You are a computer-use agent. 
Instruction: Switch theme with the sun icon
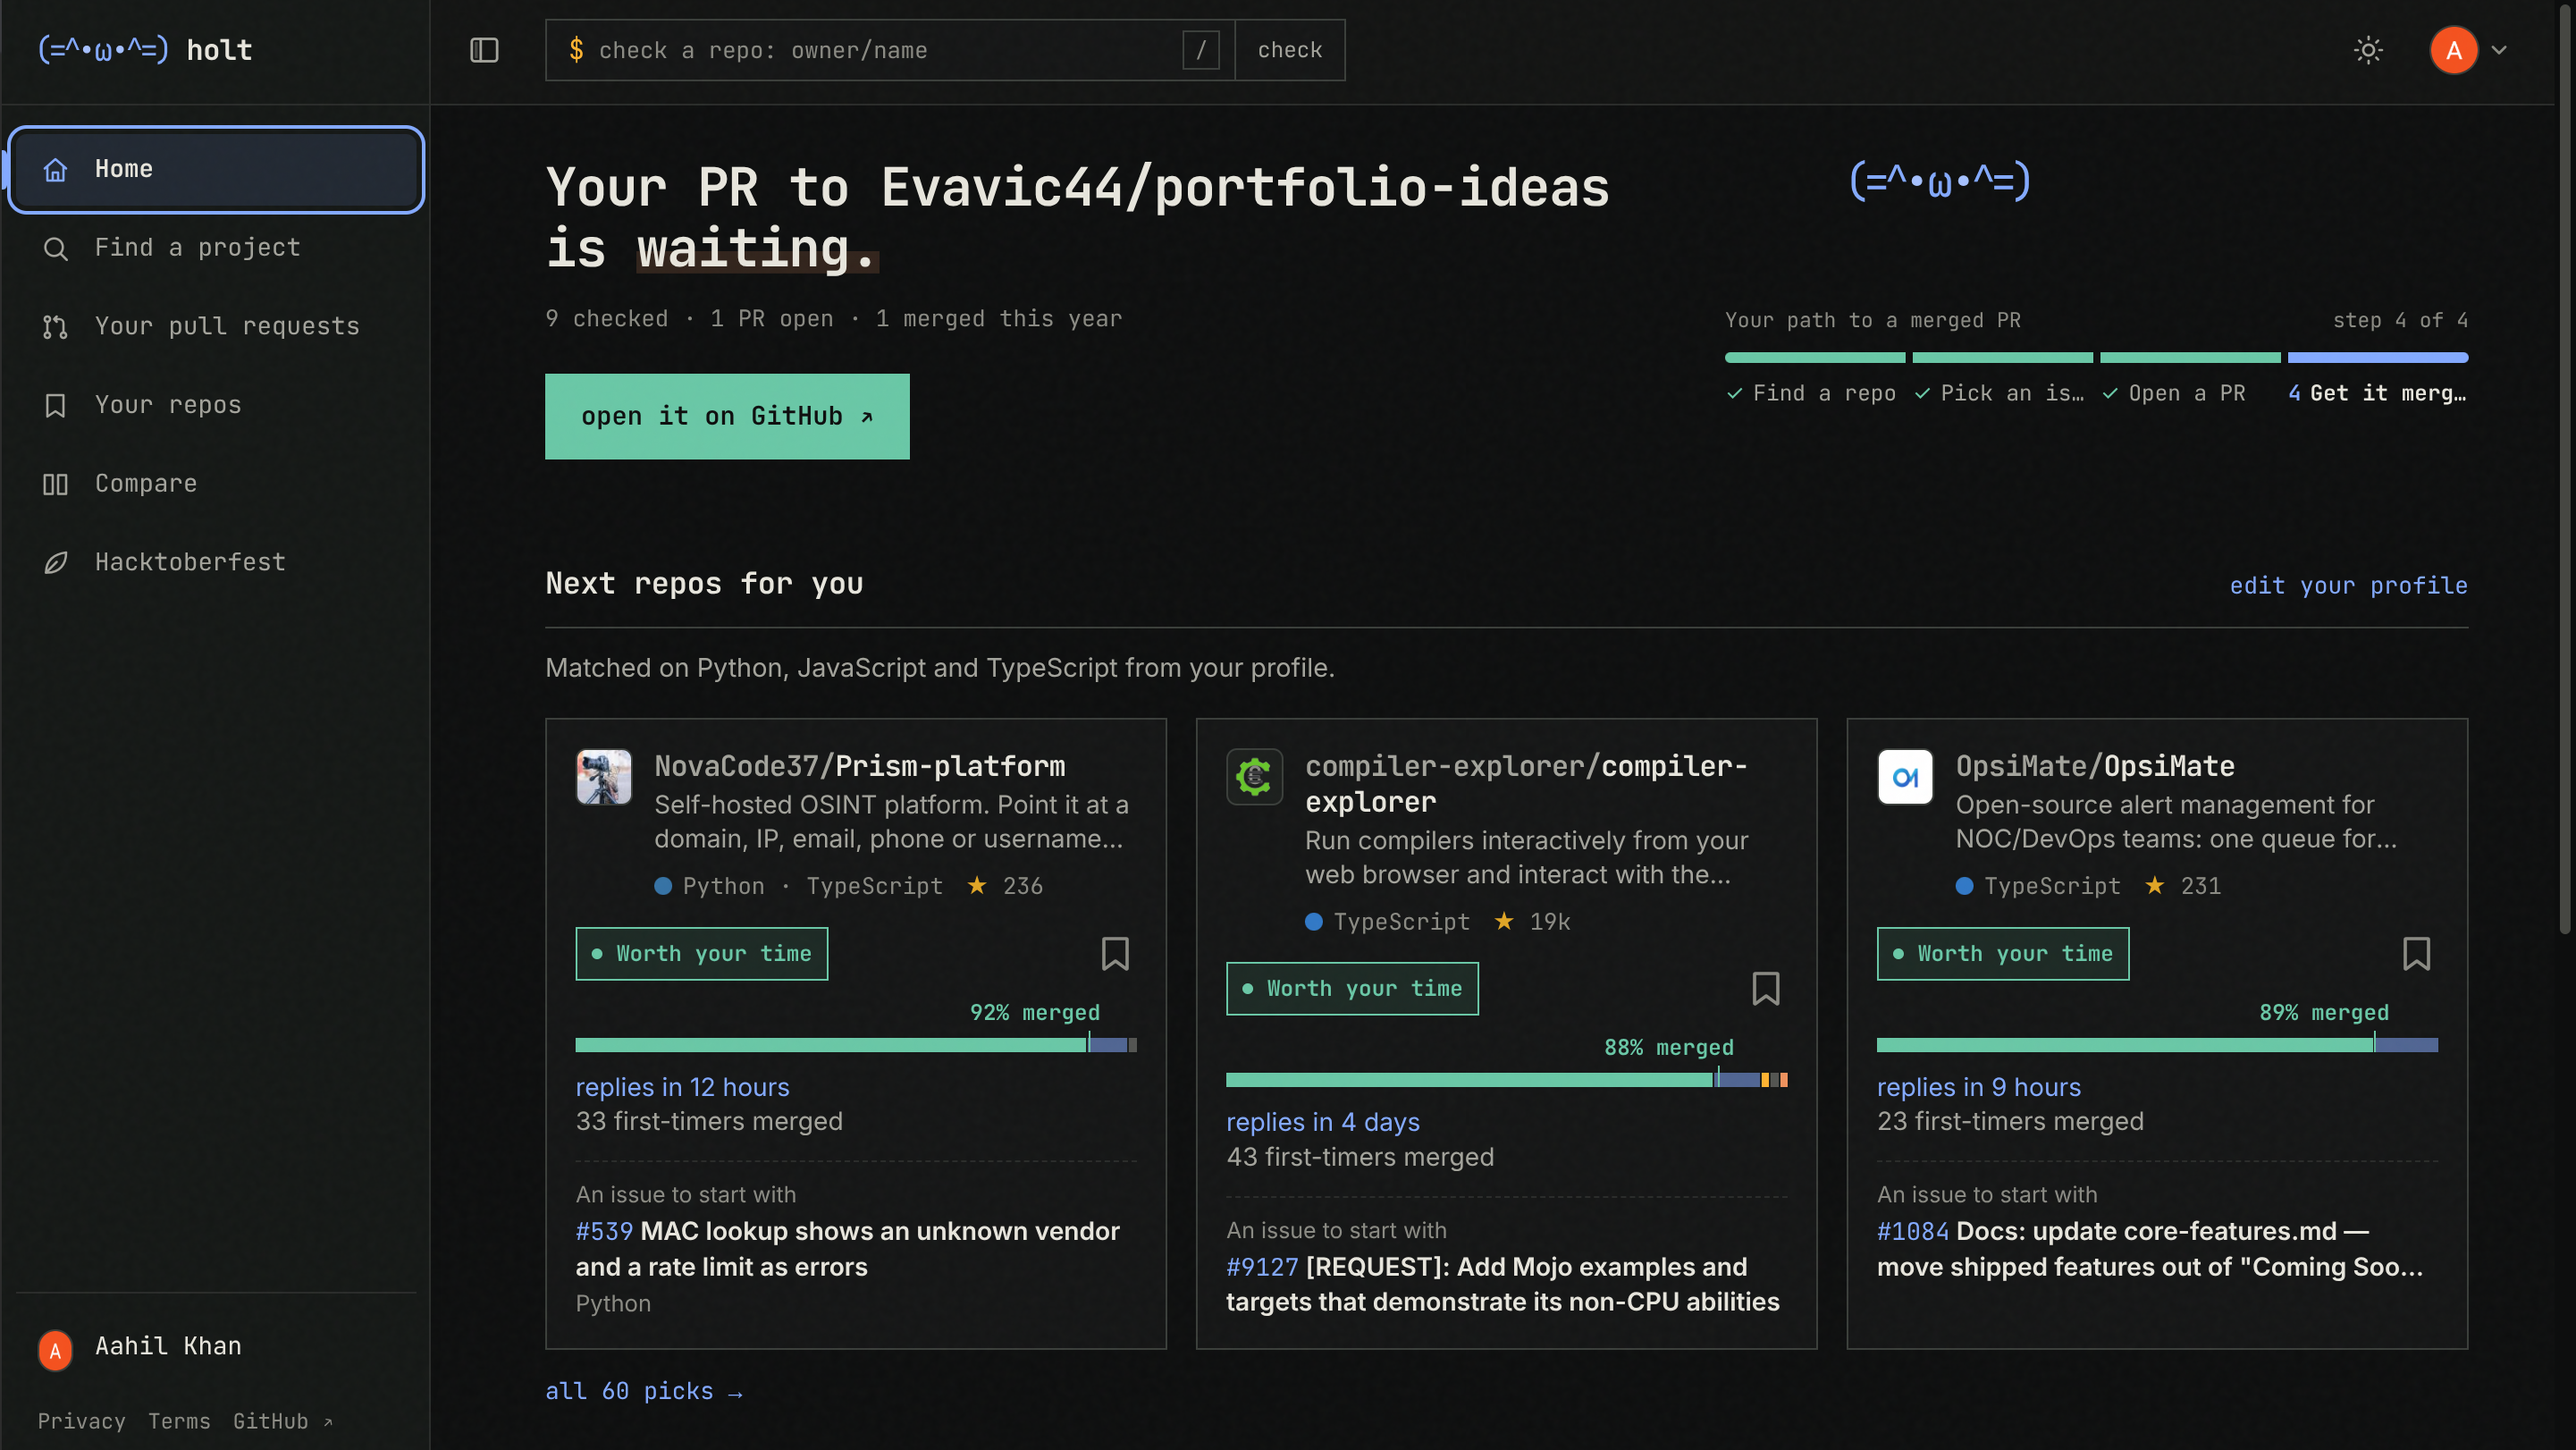[x=2368, y=50]
